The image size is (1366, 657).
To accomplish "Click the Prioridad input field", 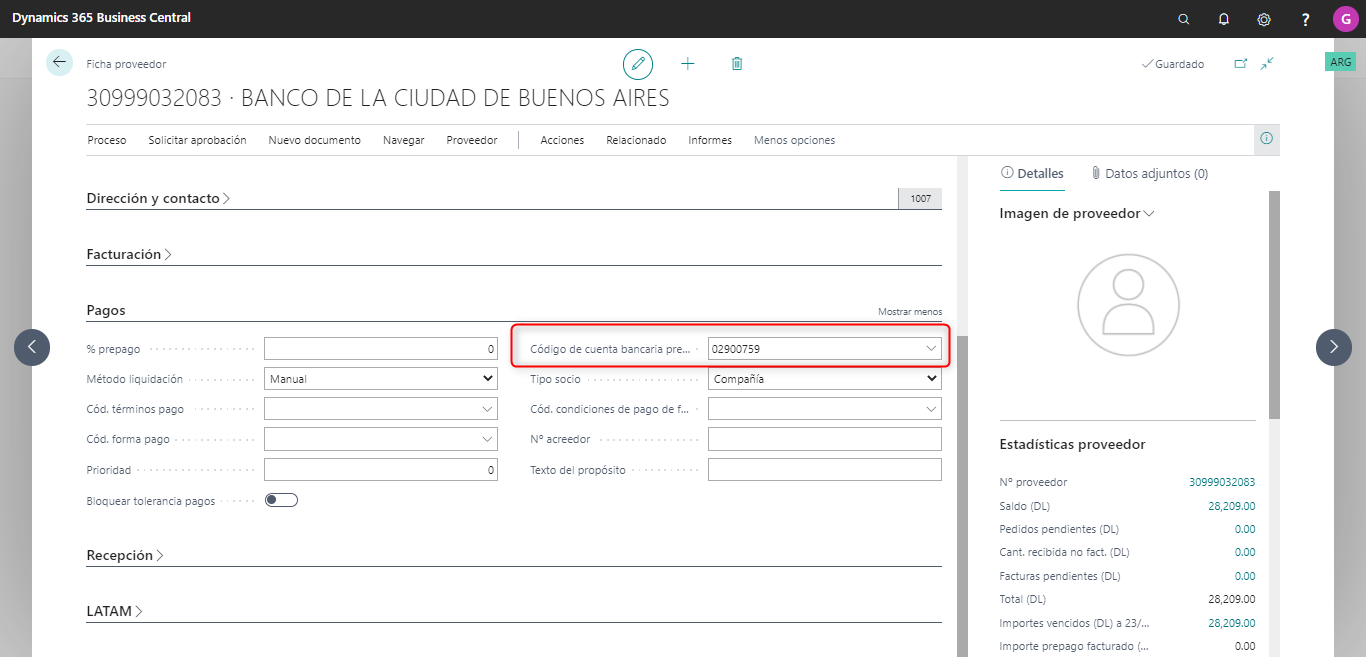I will pos(381,469).
